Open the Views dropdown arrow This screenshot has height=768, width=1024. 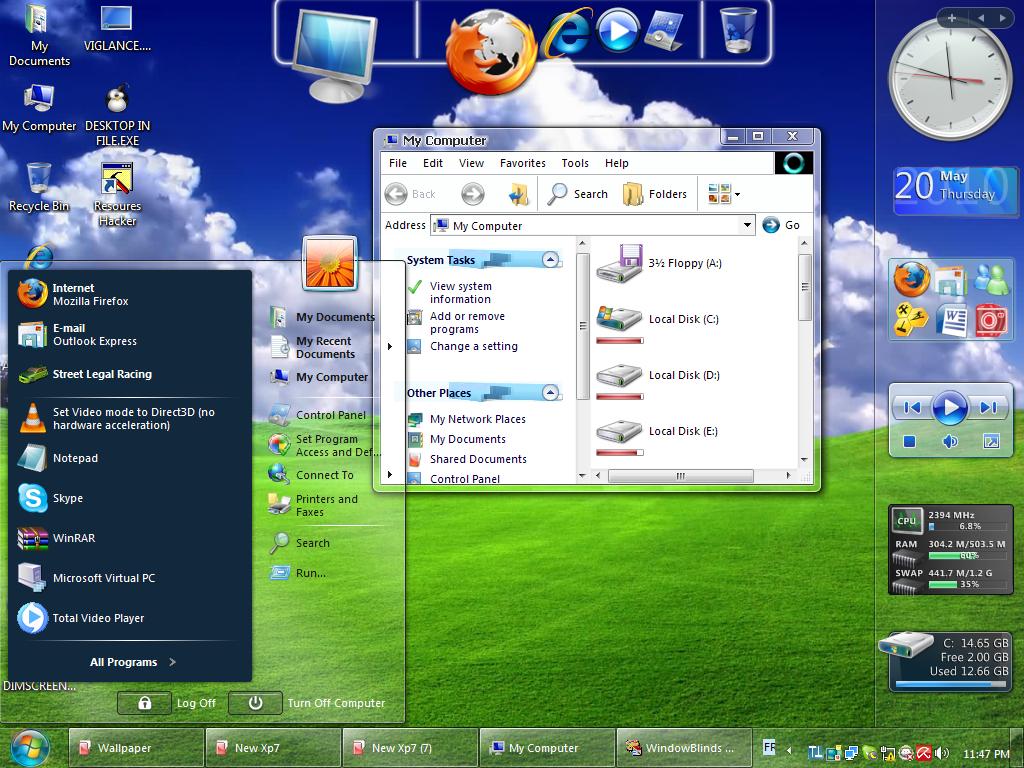[x=737, y=195]
